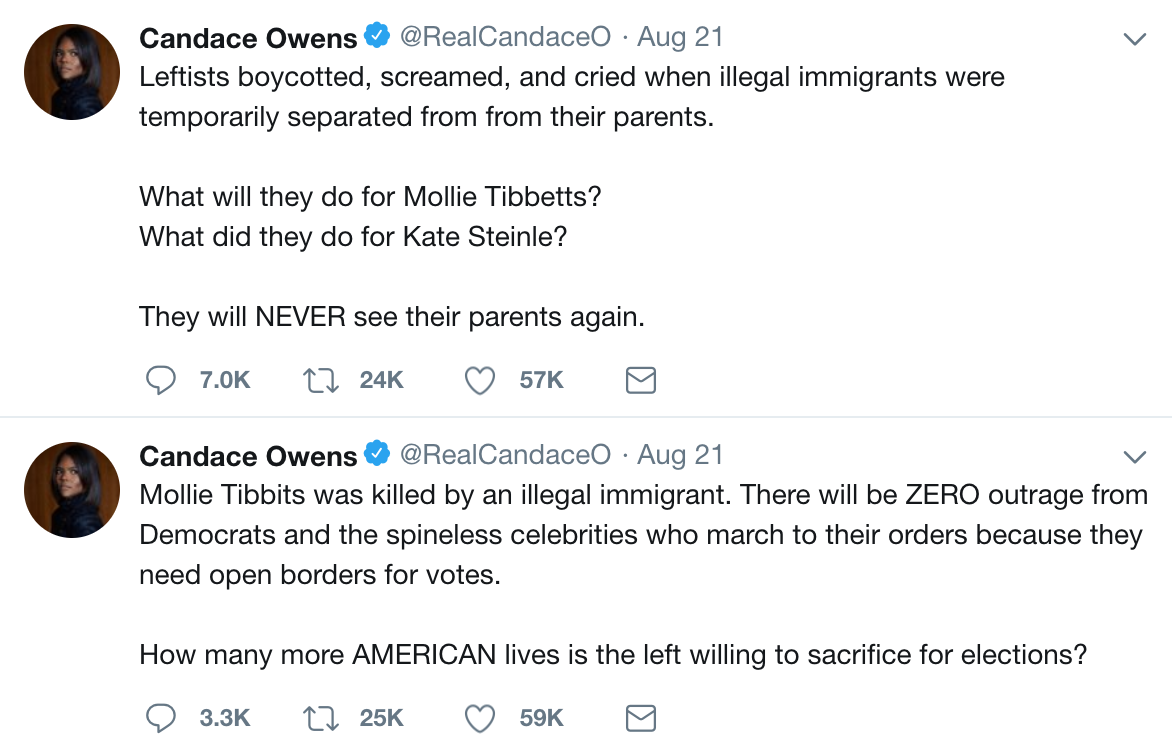Visit @RealCandaceO handle on first tweet
Viewport: 1172px width, 748px height.
tap(505, 37)
